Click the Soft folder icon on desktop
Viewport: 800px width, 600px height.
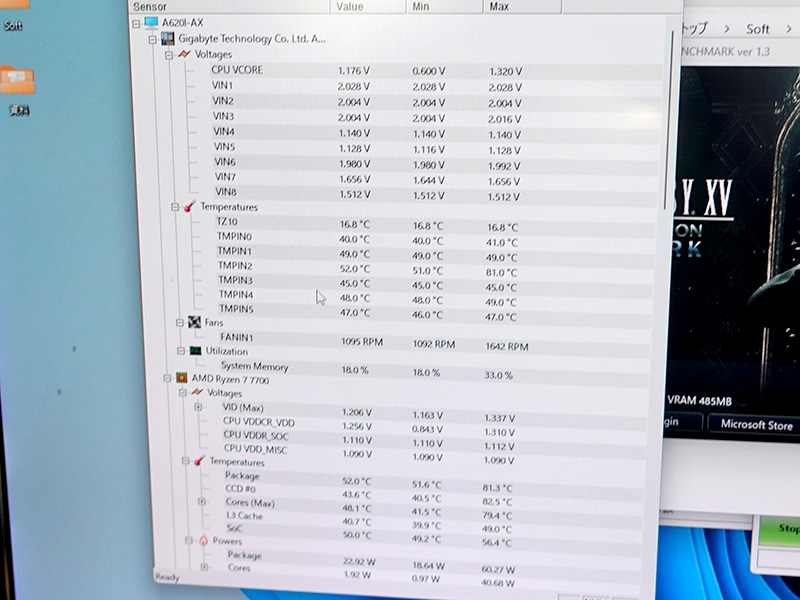tap(14, 5)
